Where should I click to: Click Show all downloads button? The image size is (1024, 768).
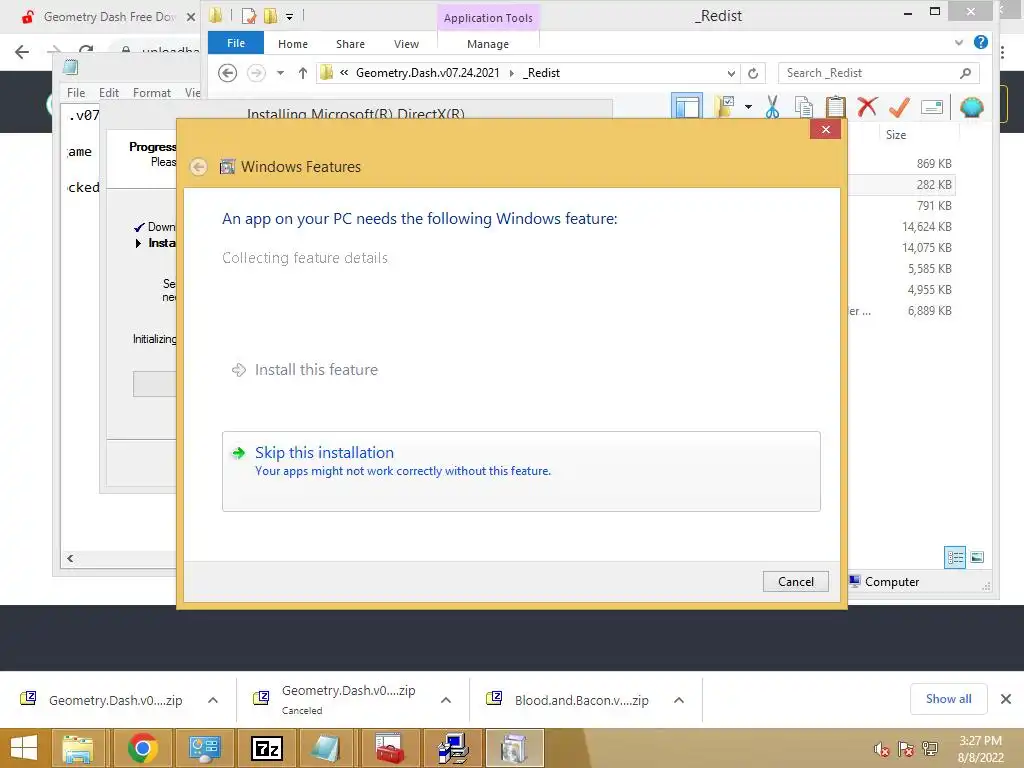click(948, 699)
